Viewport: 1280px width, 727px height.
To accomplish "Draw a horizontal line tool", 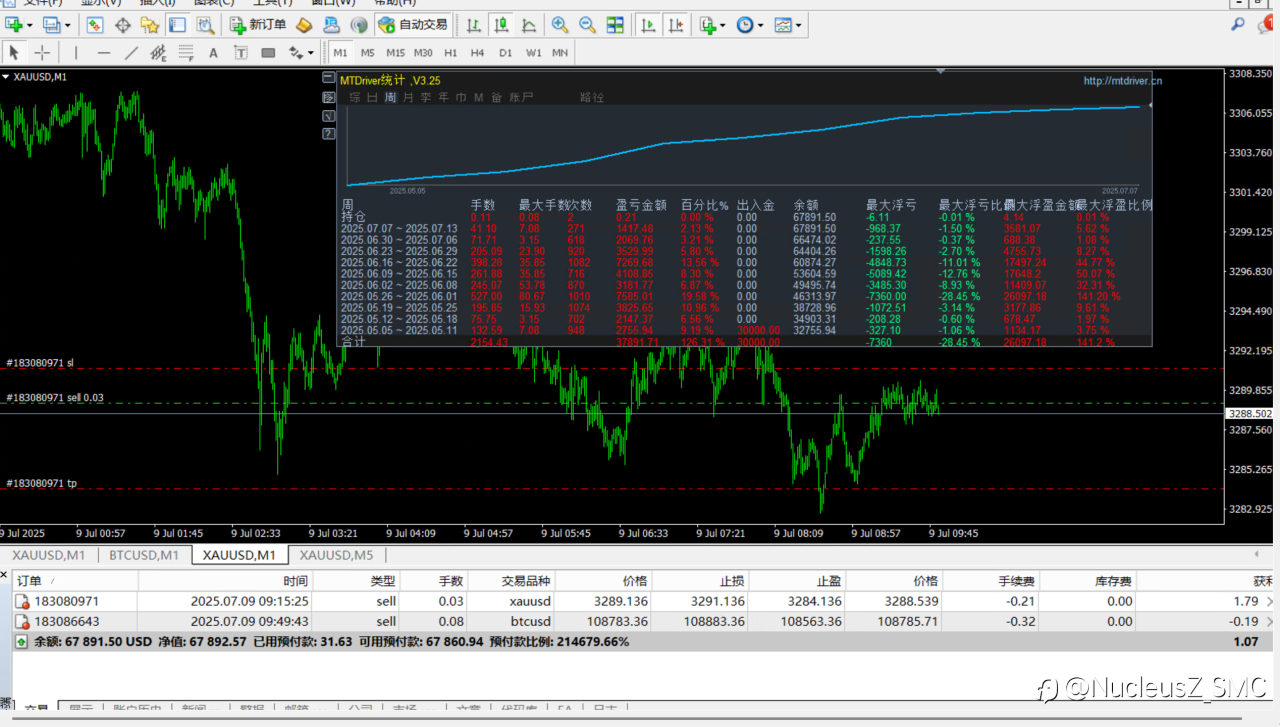I will coord(104,53).
